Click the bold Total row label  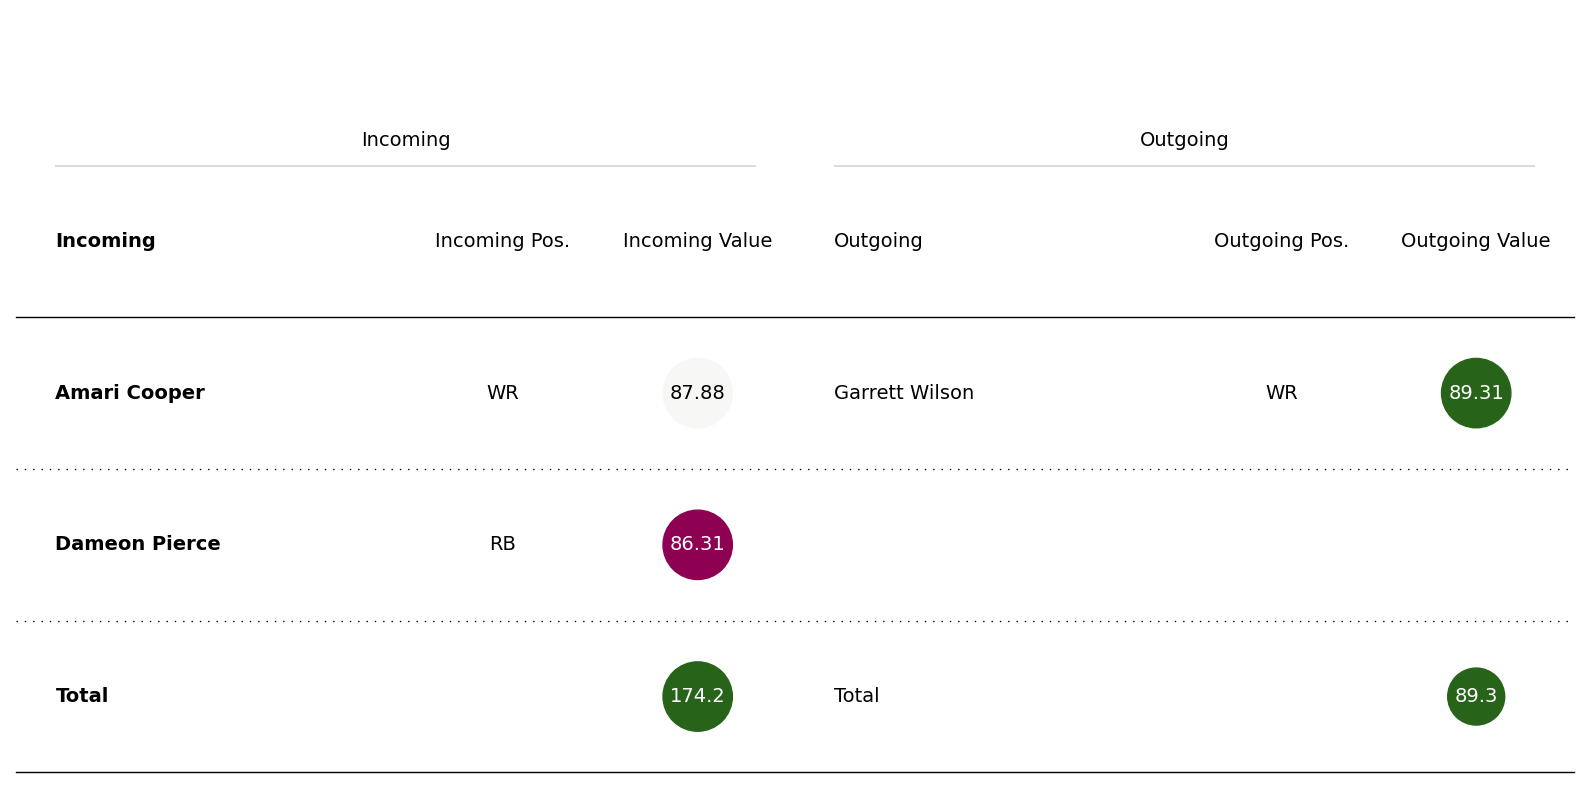82,696
